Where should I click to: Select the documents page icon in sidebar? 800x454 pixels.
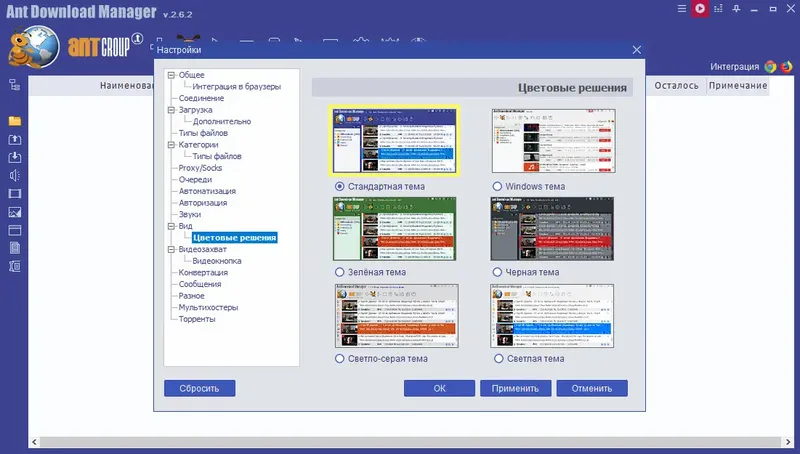pos(15,248)
